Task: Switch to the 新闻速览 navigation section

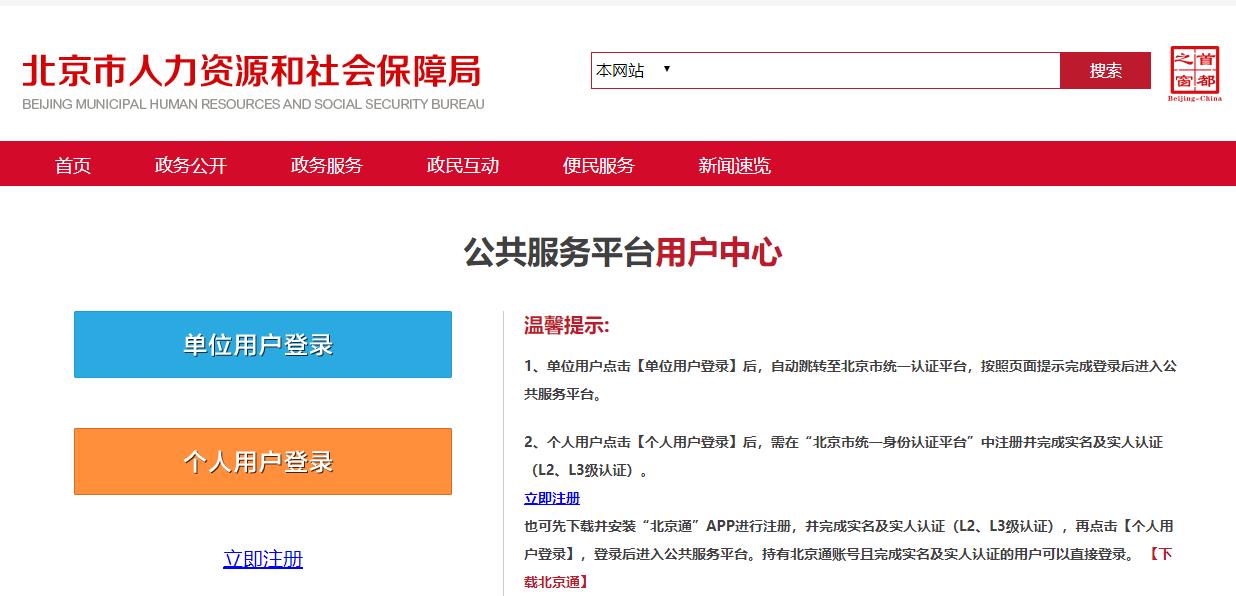Action: pyautogui.click(x=735, y=165)
